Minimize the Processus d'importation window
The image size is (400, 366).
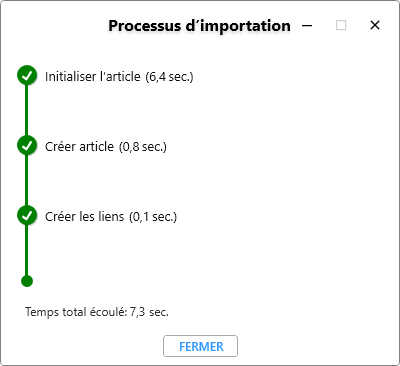pos(307,25)
